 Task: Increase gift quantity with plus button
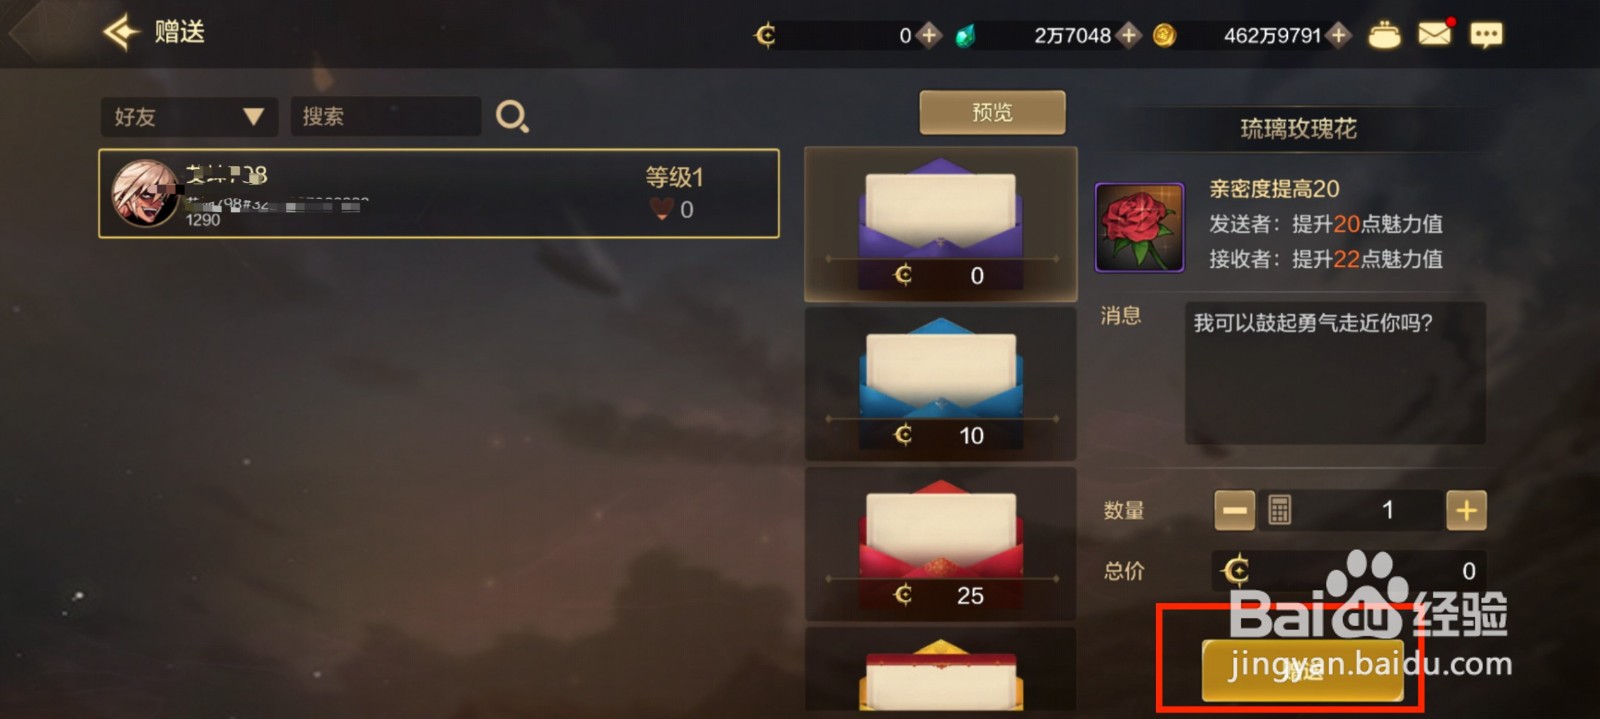[1466, 510]
